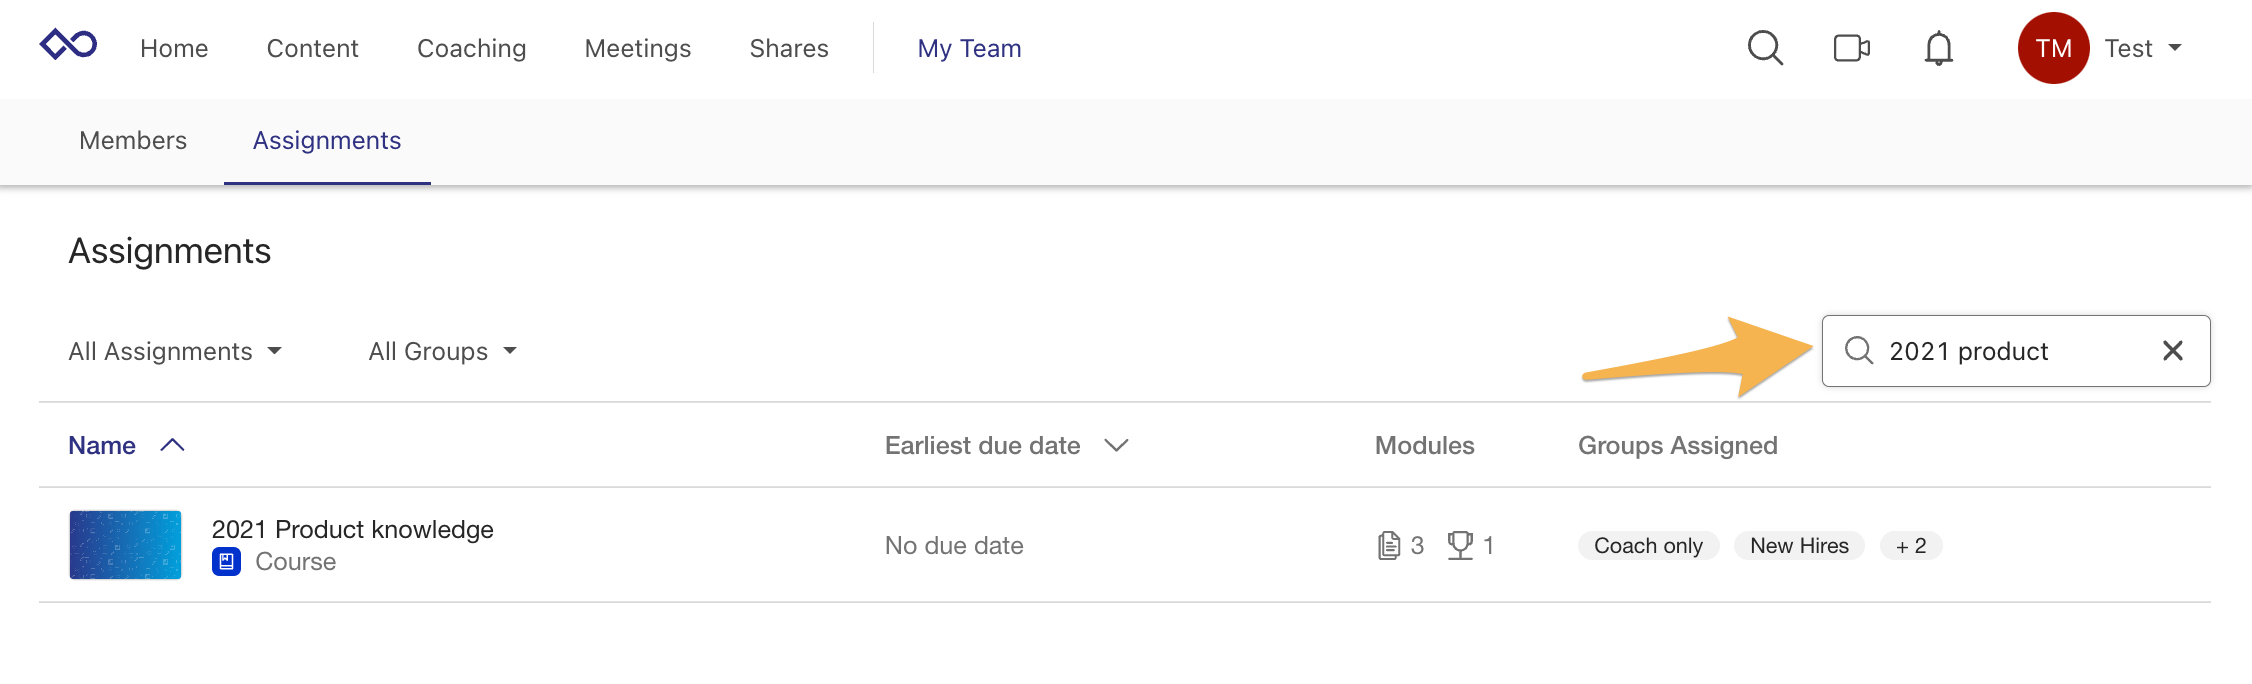This screenshot has height=684, width=2252.
Task: Open the 2021 Product knowledge course
Action: tap(352, 529)
